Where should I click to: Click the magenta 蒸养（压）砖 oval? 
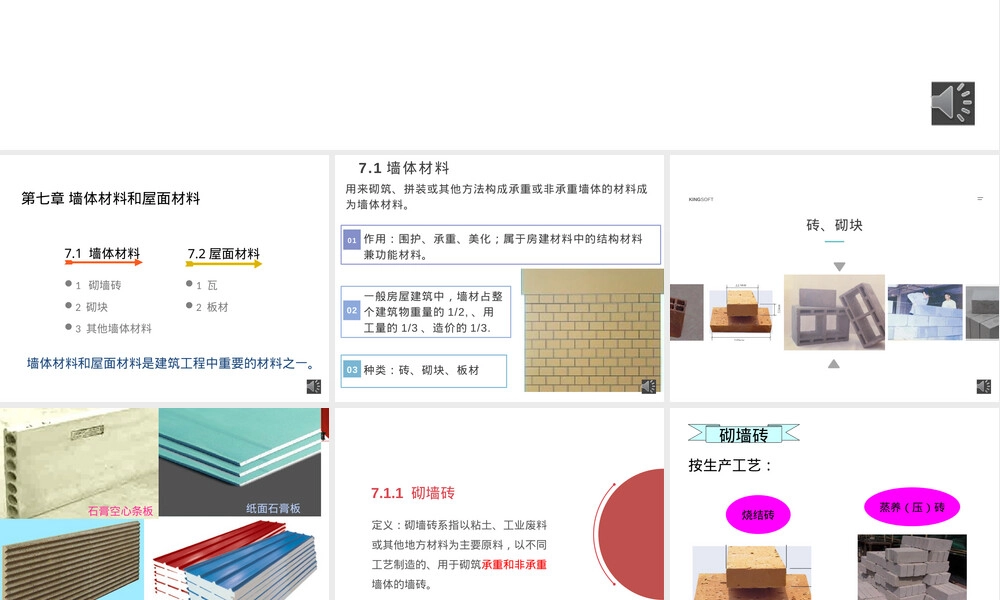click(912, 508)
